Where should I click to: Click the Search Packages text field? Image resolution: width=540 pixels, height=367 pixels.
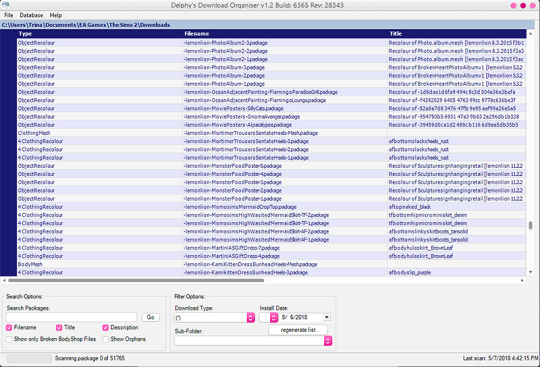pyautogui.click(x=72, y=317)
